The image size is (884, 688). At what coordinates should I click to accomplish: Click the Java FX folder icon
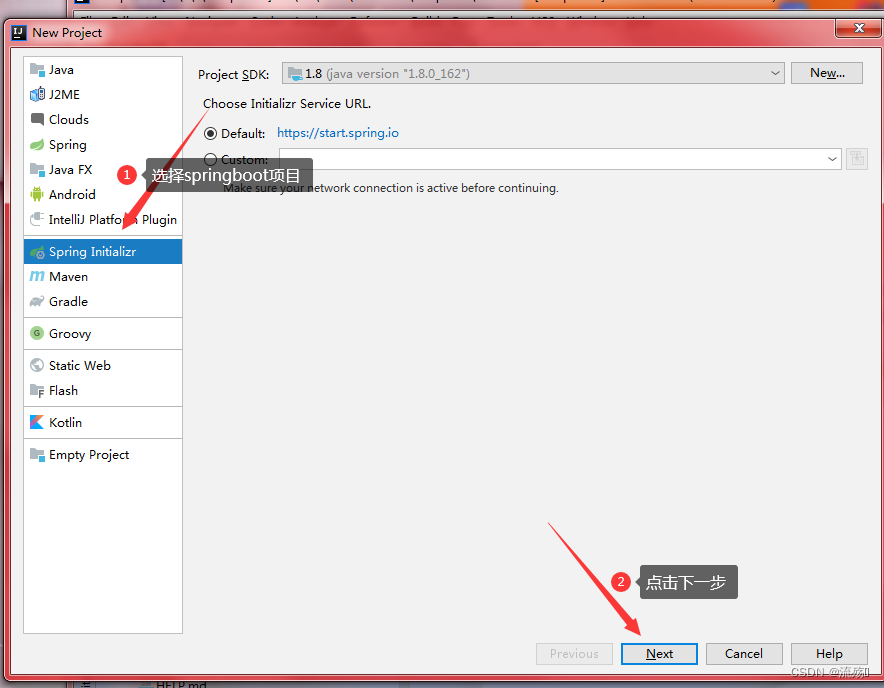coord(37,170)
